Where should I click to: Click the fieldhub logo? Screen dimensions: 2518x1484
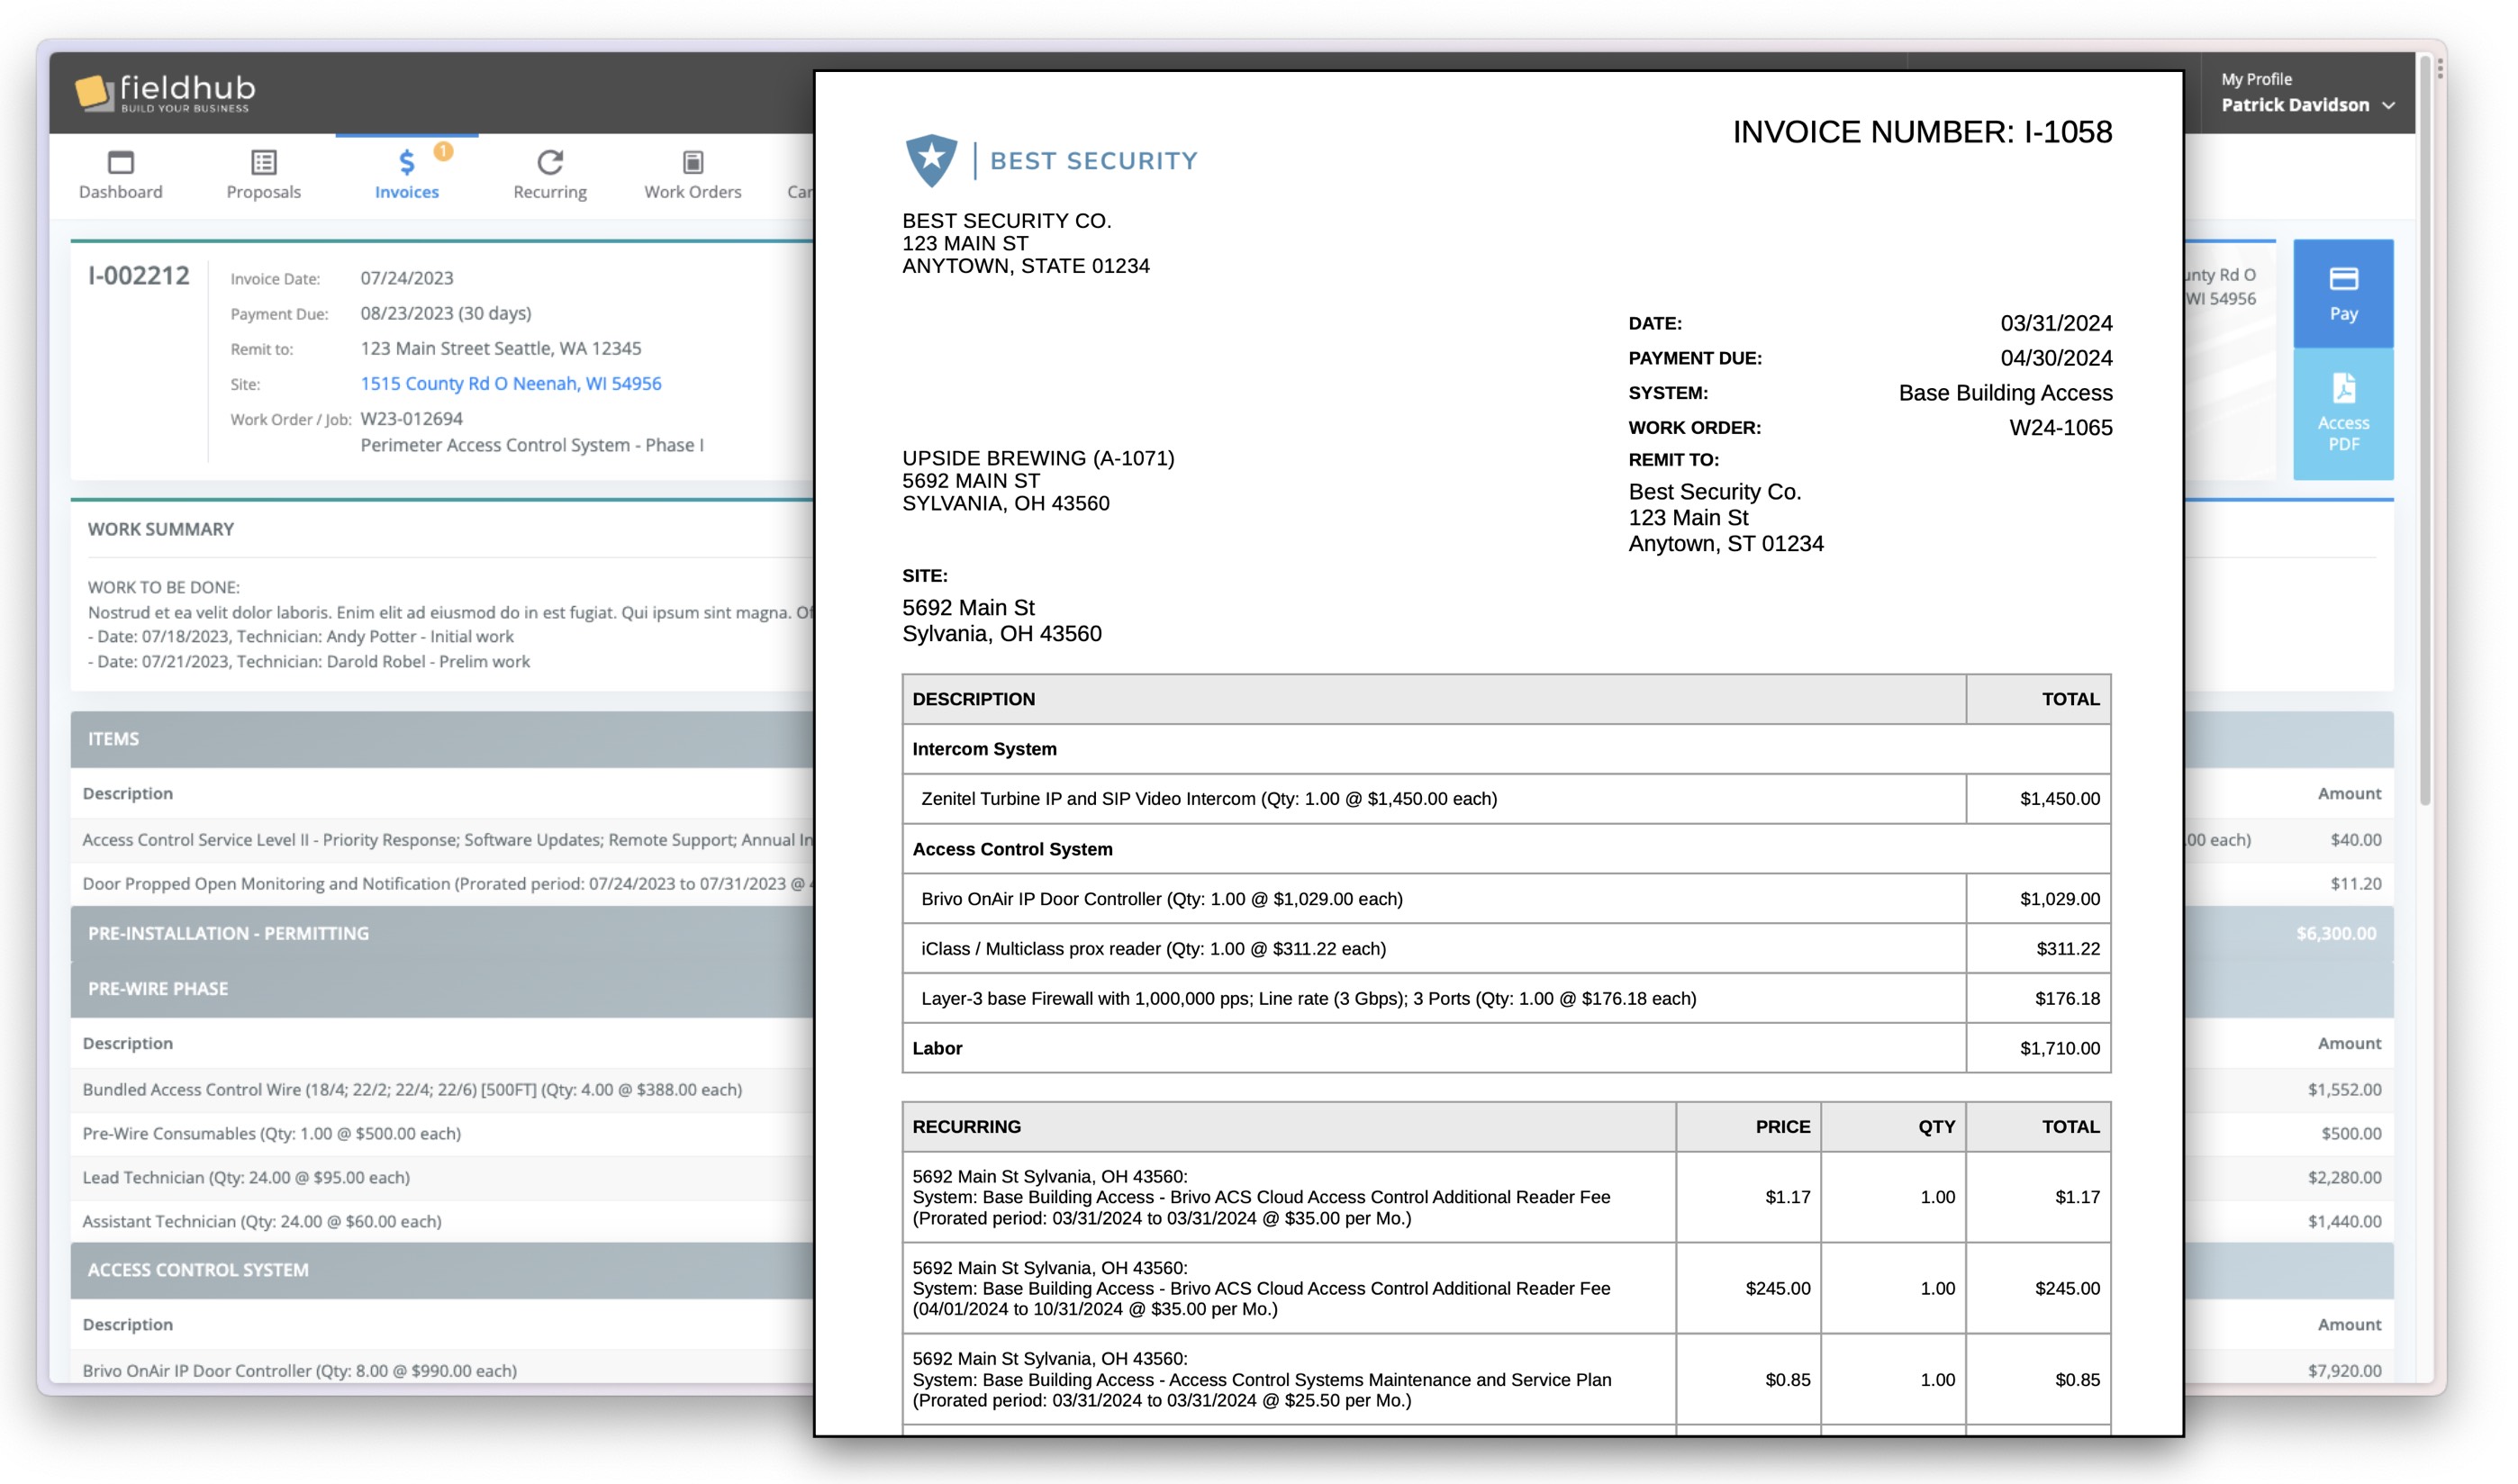click(x=166, y=92)
